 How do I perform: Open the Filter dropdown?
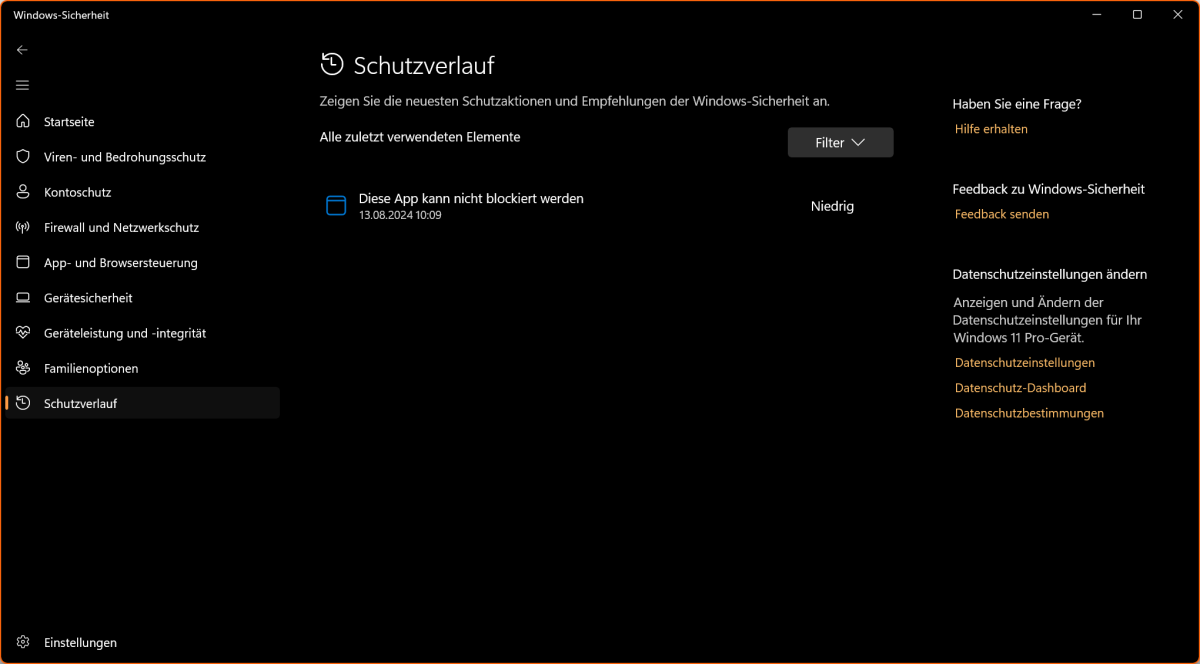(840, 142)
